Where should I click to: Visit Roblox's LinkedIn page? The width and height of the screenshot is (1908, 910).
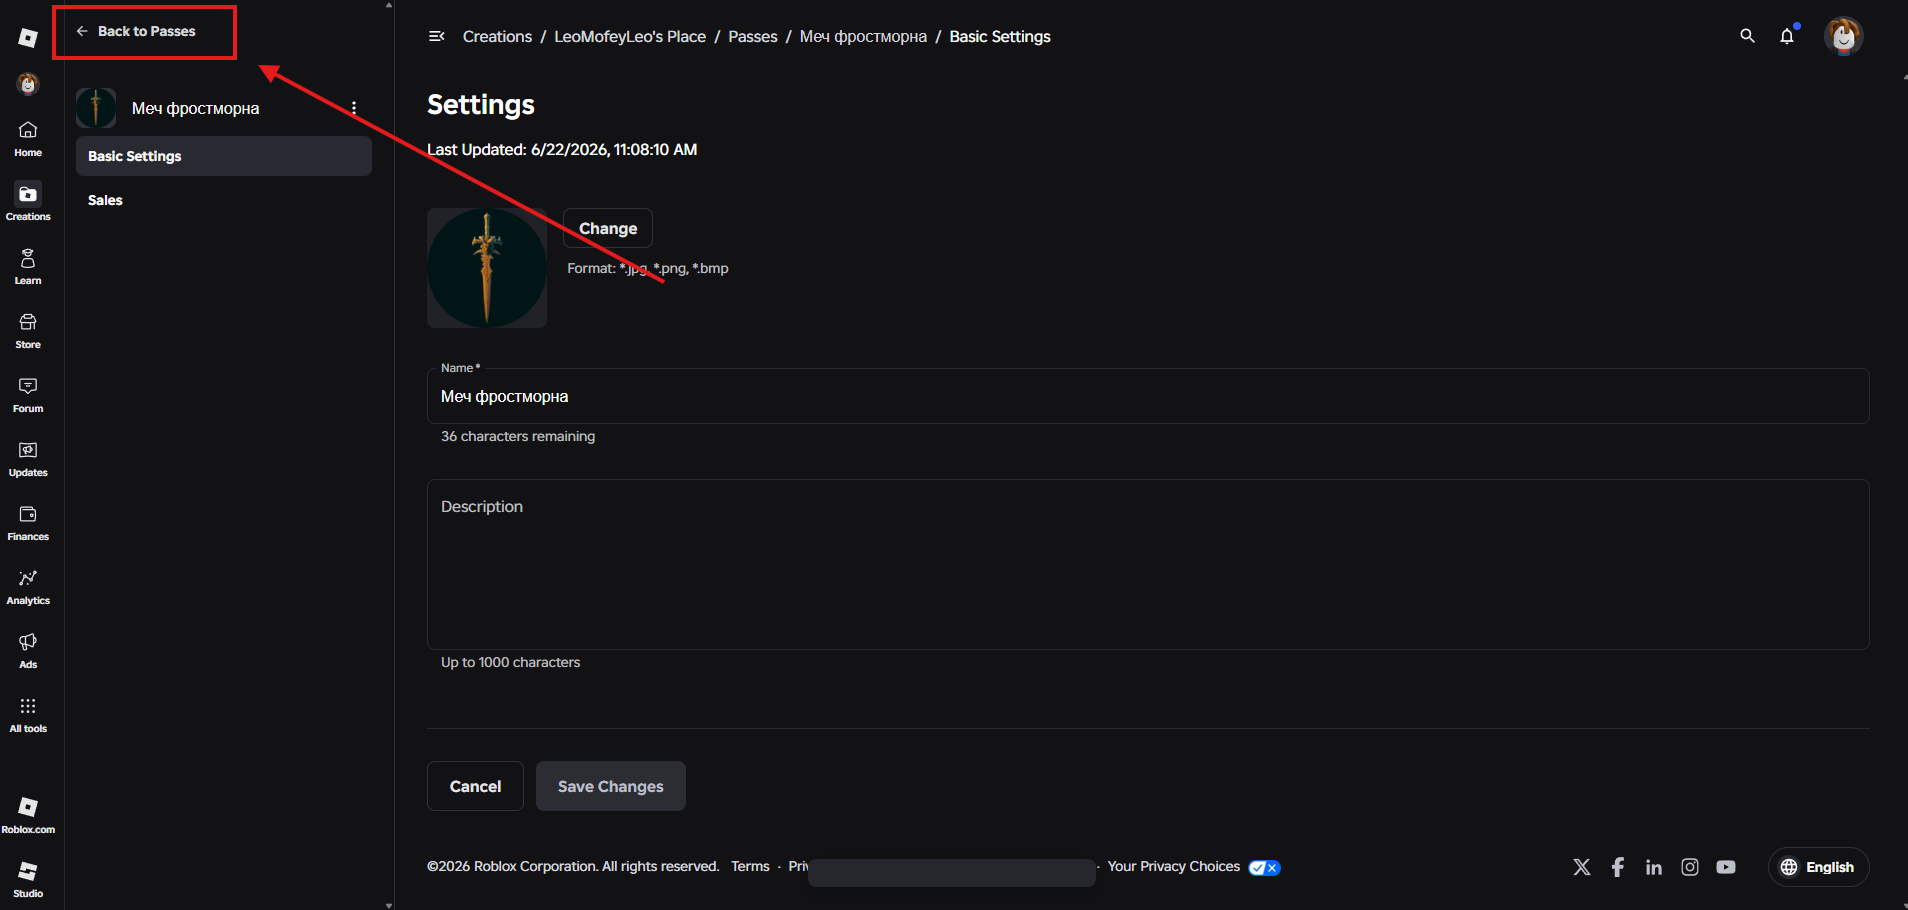[x=1654, y=867]
